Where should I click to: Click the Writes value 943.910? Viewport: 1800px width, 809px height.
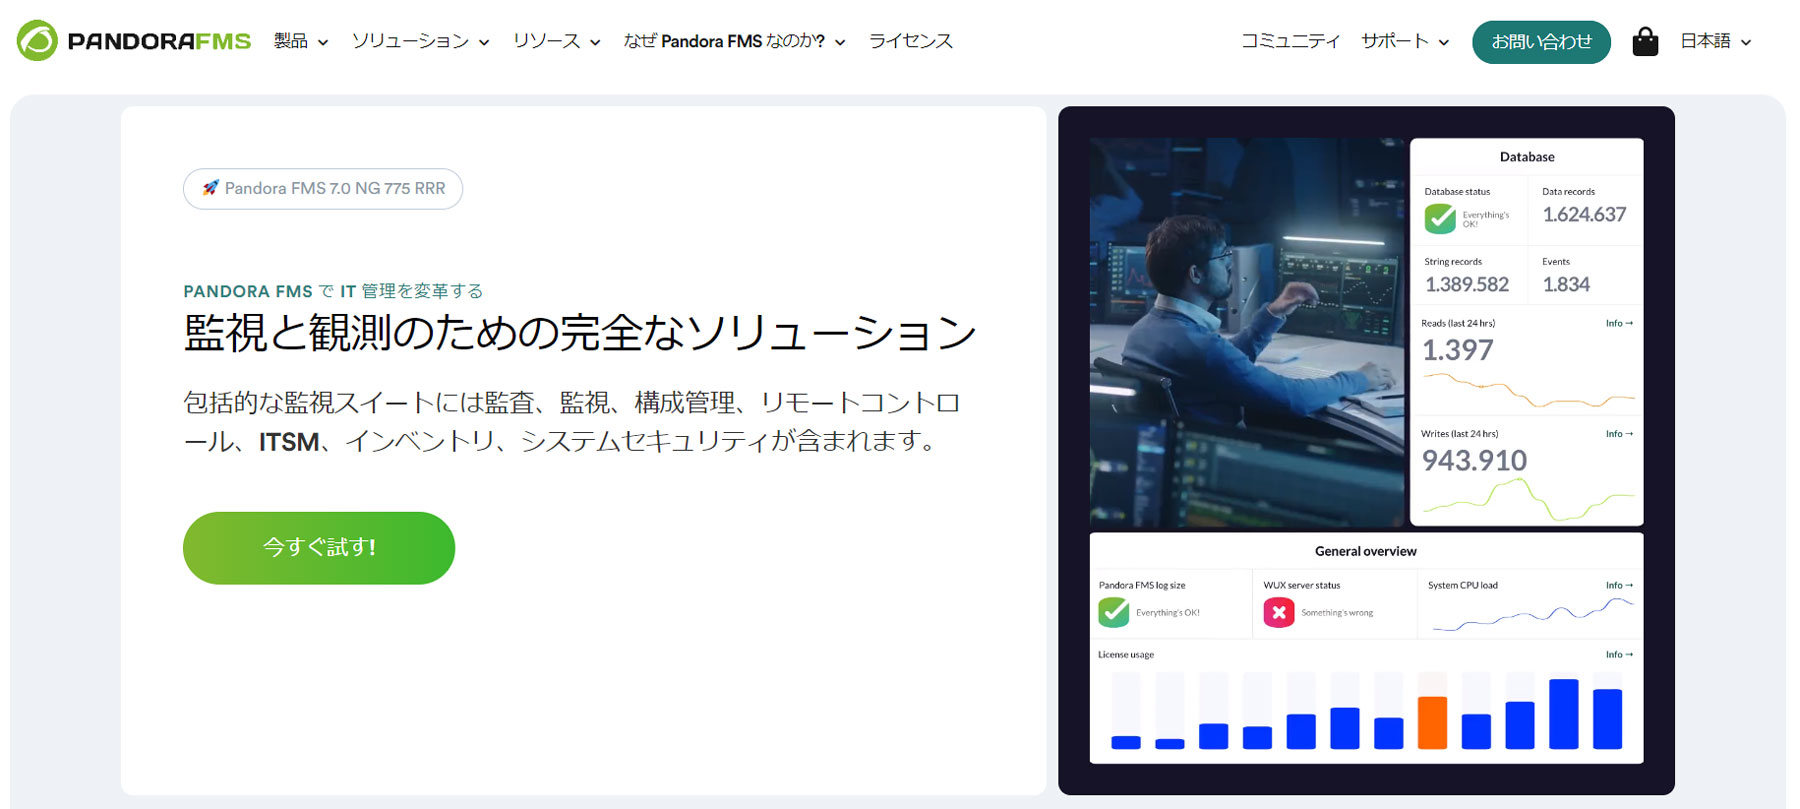pyautogui.click(x=1474, y=460)
